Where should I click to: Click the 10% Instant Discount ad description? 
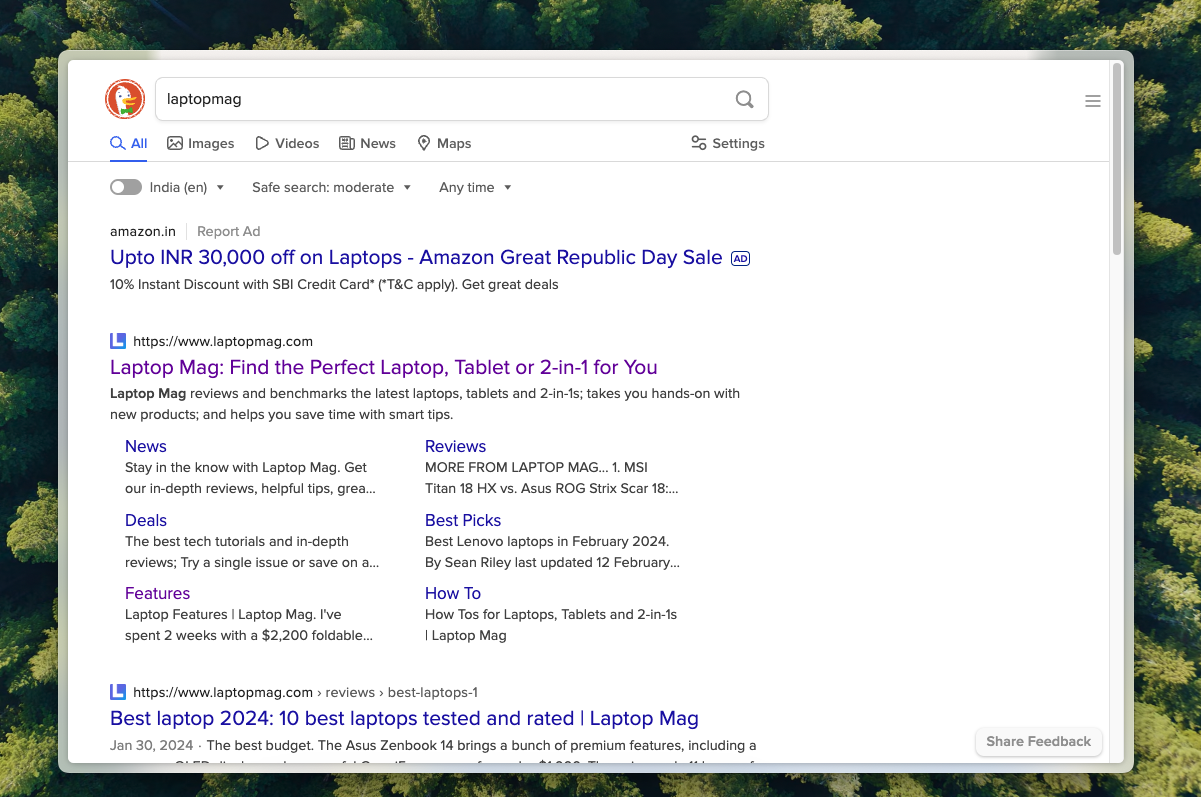[334, 284]
